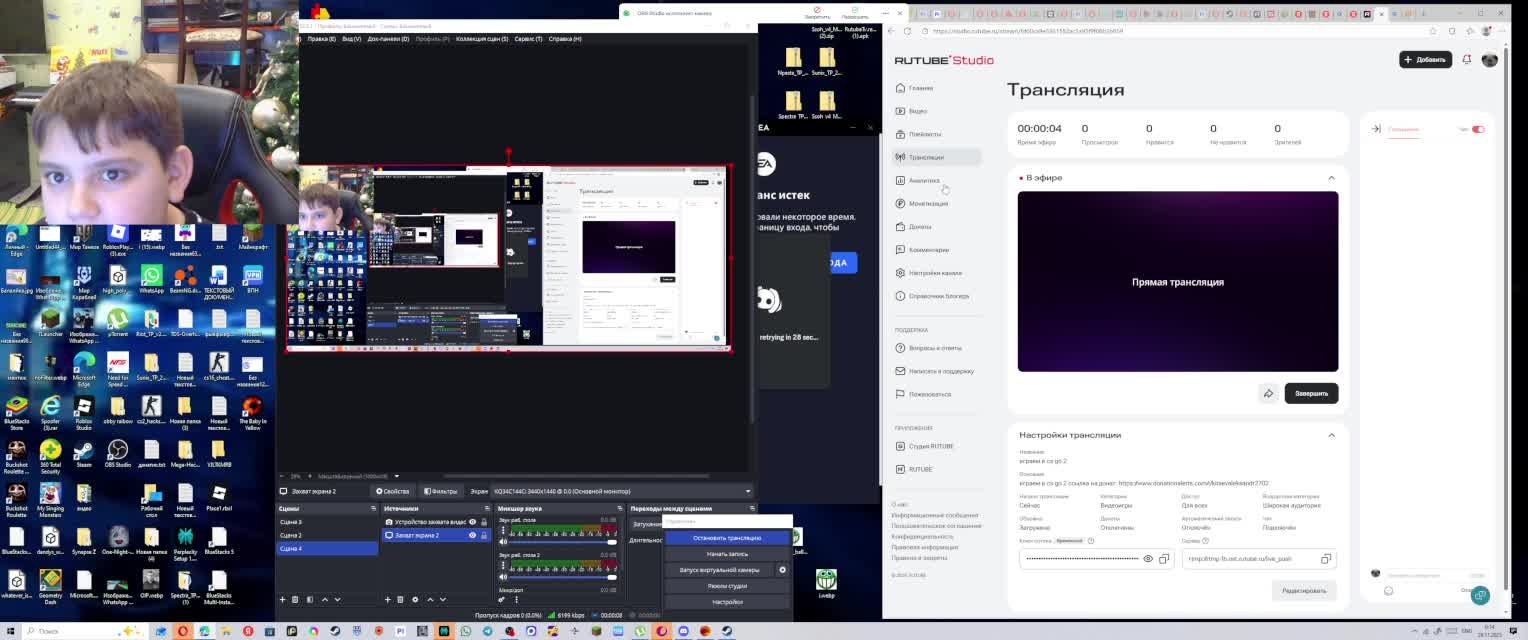Add a new source in OBS

[x=387, y=599]
